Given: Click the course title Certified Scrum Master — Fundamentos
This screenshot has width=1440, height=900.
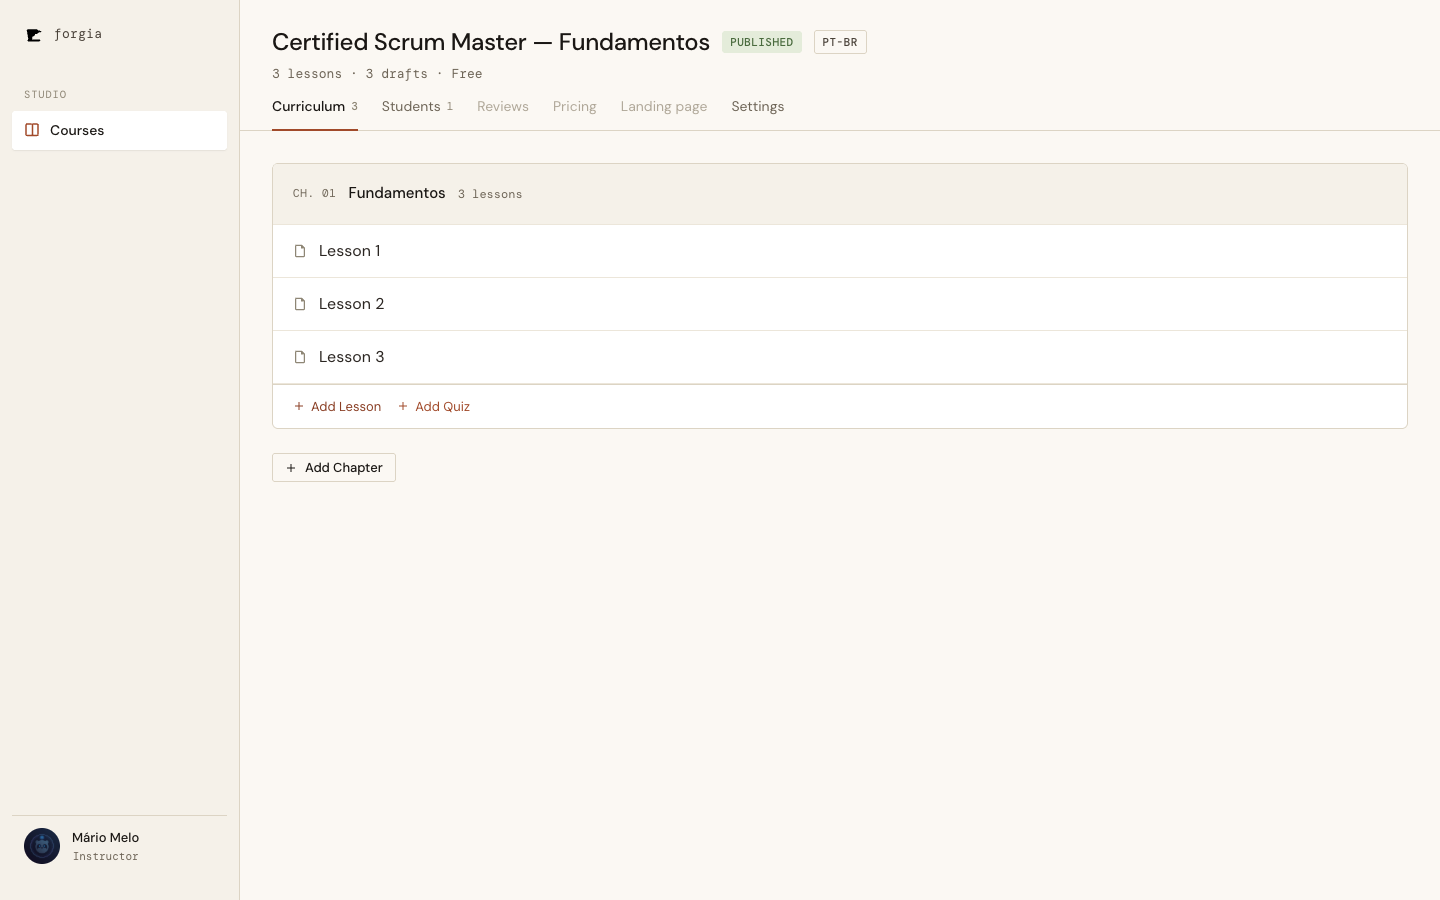Looking at the screenshot, I should (491, 42).
